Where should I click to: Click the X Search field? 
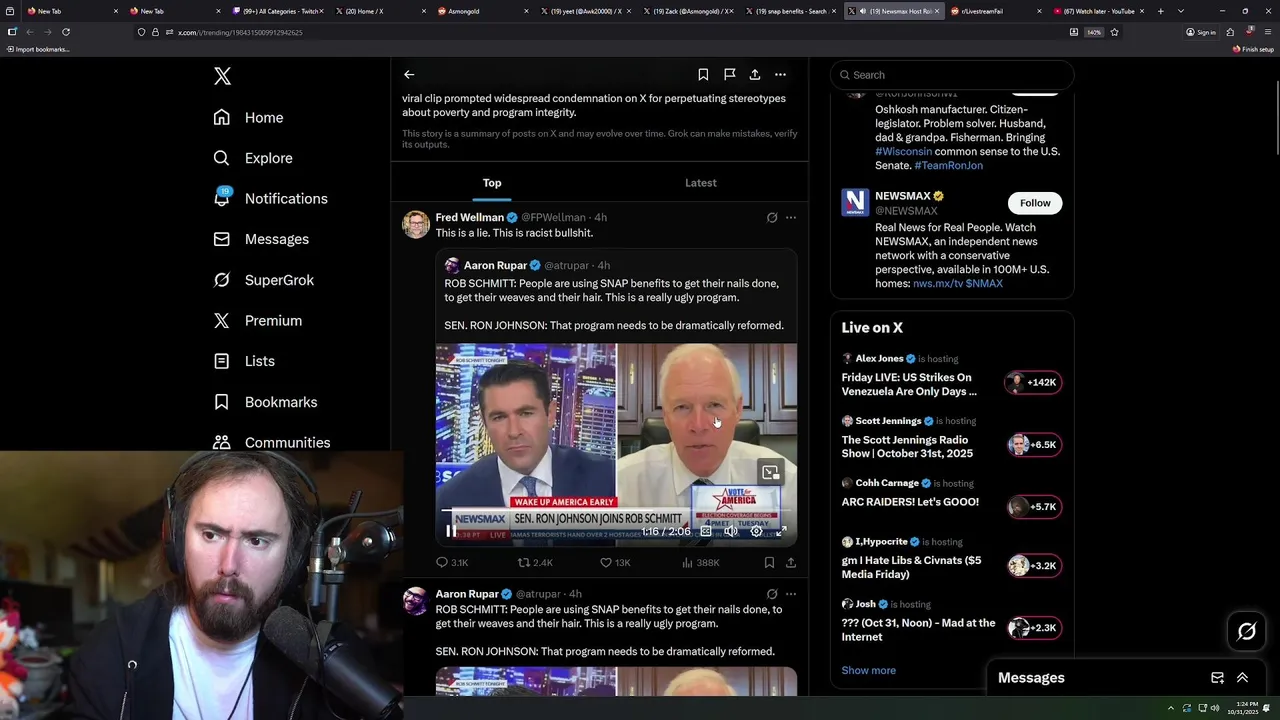point(951,75)
